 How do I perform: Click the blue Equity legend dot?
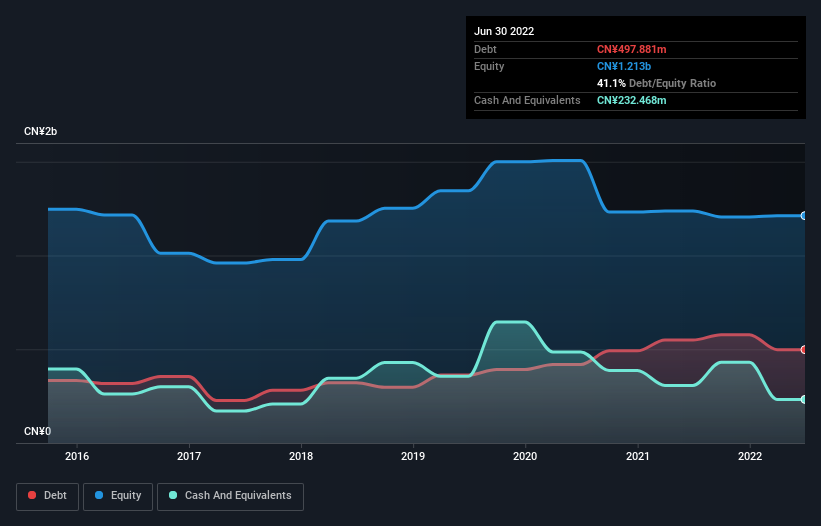click(x=99, y=495)
